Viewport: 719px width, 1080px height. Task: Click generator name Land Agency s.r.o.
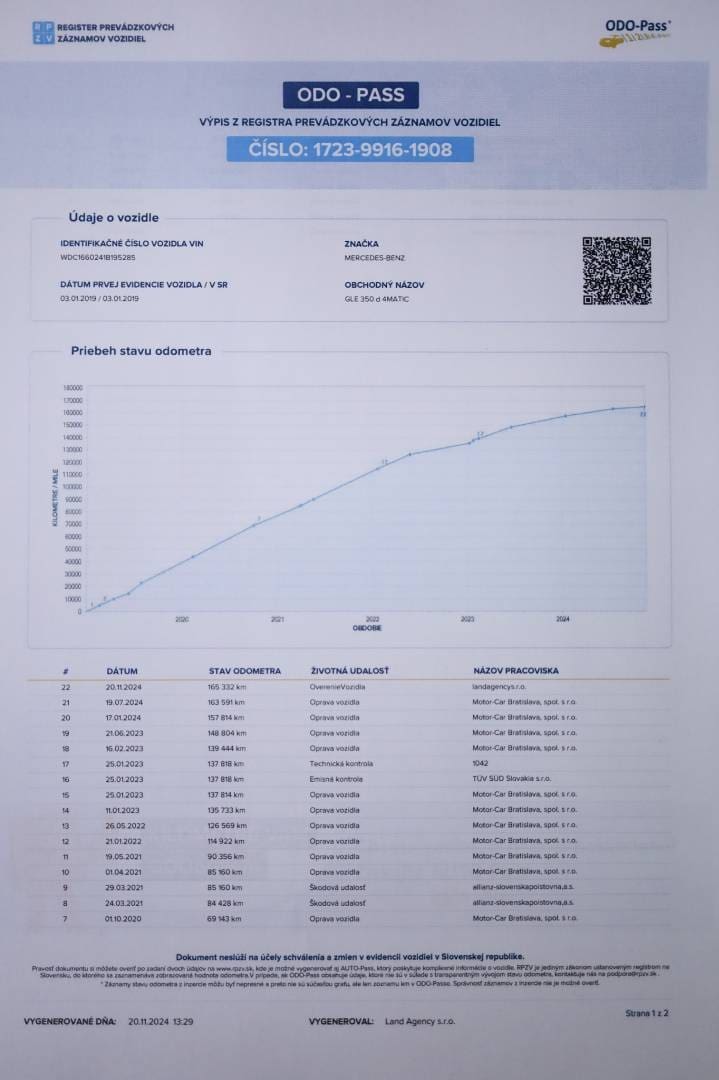pyautogui.click(x=420, y=1021)
